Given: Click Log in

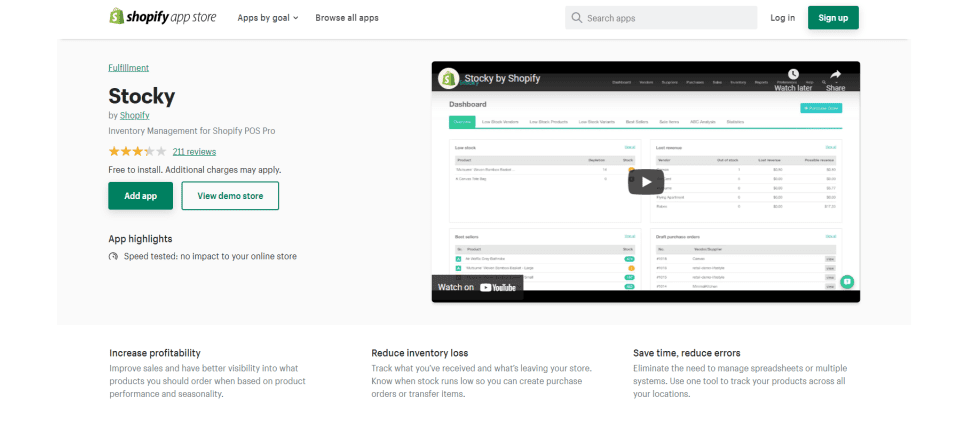Looking at the screenshot, I should coord(782,18).
